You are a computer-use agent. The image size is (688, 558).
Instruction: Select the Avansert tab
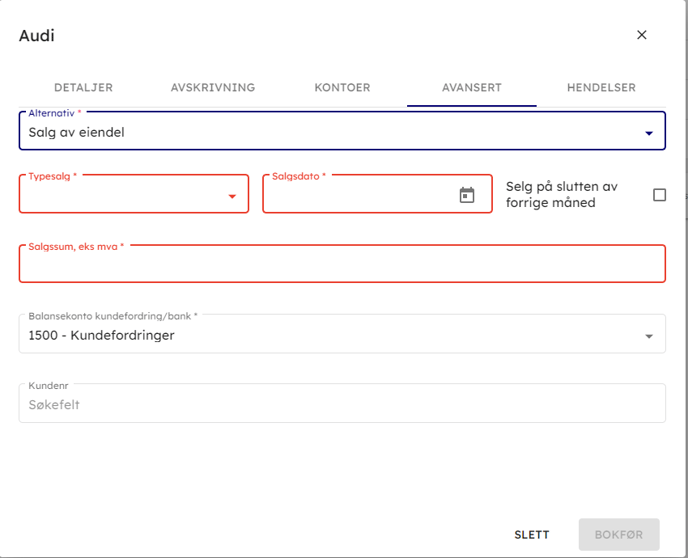(472, 88)
